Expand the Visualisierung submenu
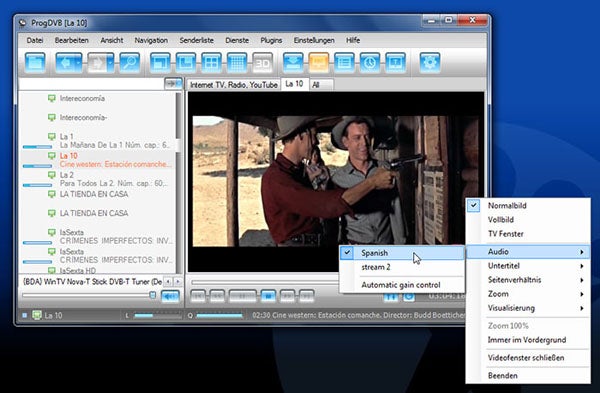 point(528,308)
